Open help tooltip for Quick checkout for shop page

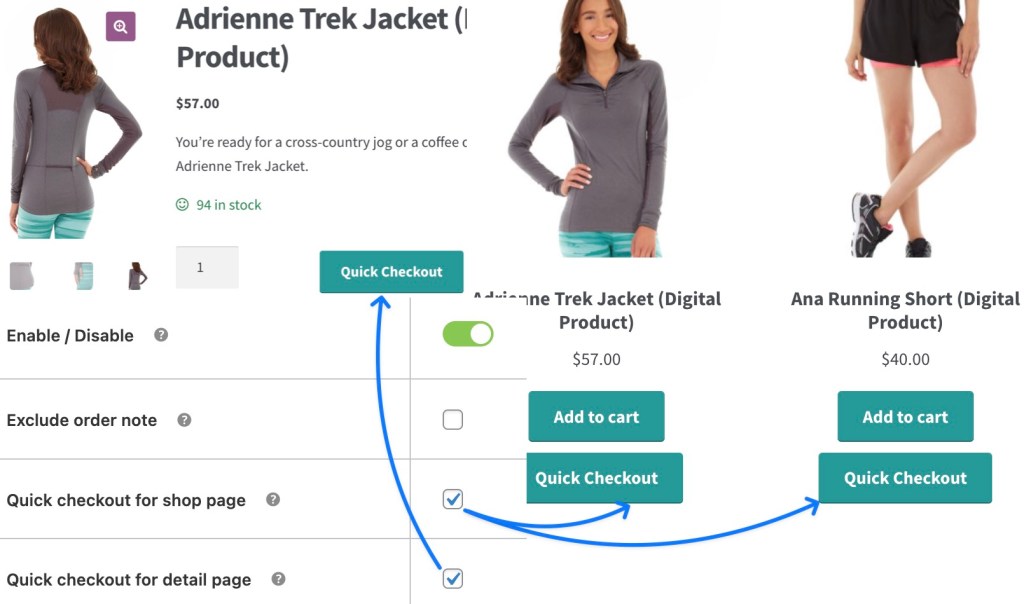click(273, 499)
